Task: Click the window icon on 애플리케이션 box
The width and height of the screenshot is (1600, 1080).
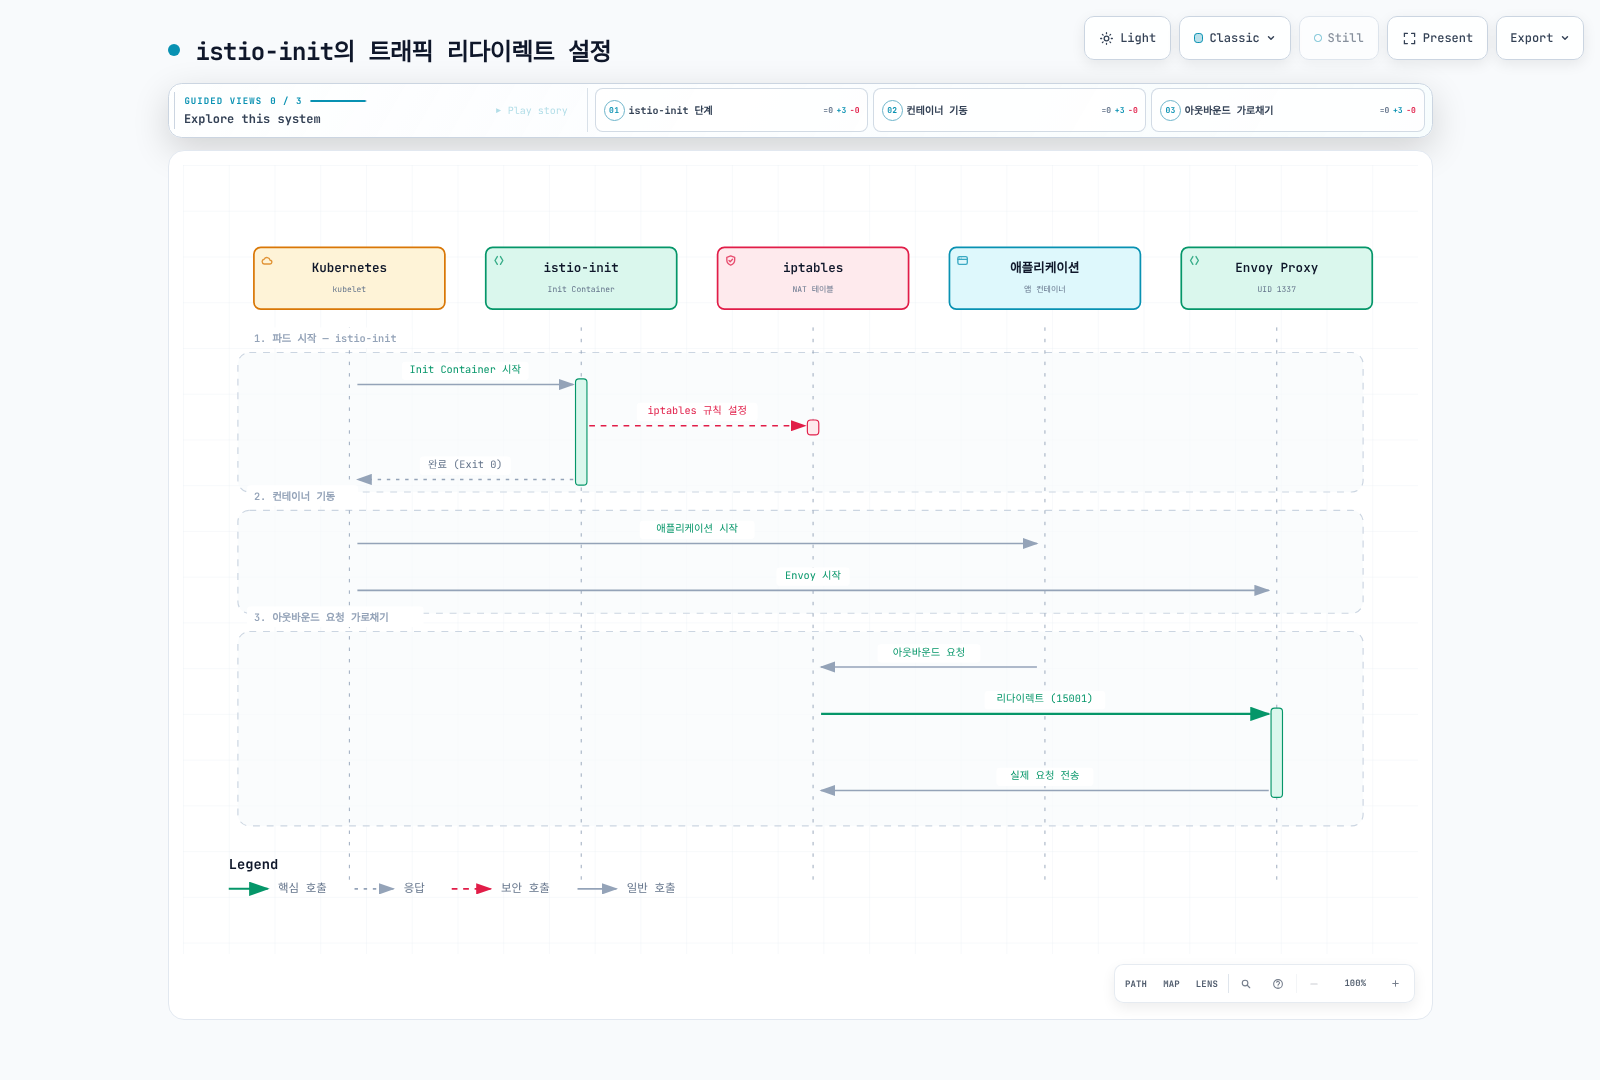Action: (x=963, y=260)
